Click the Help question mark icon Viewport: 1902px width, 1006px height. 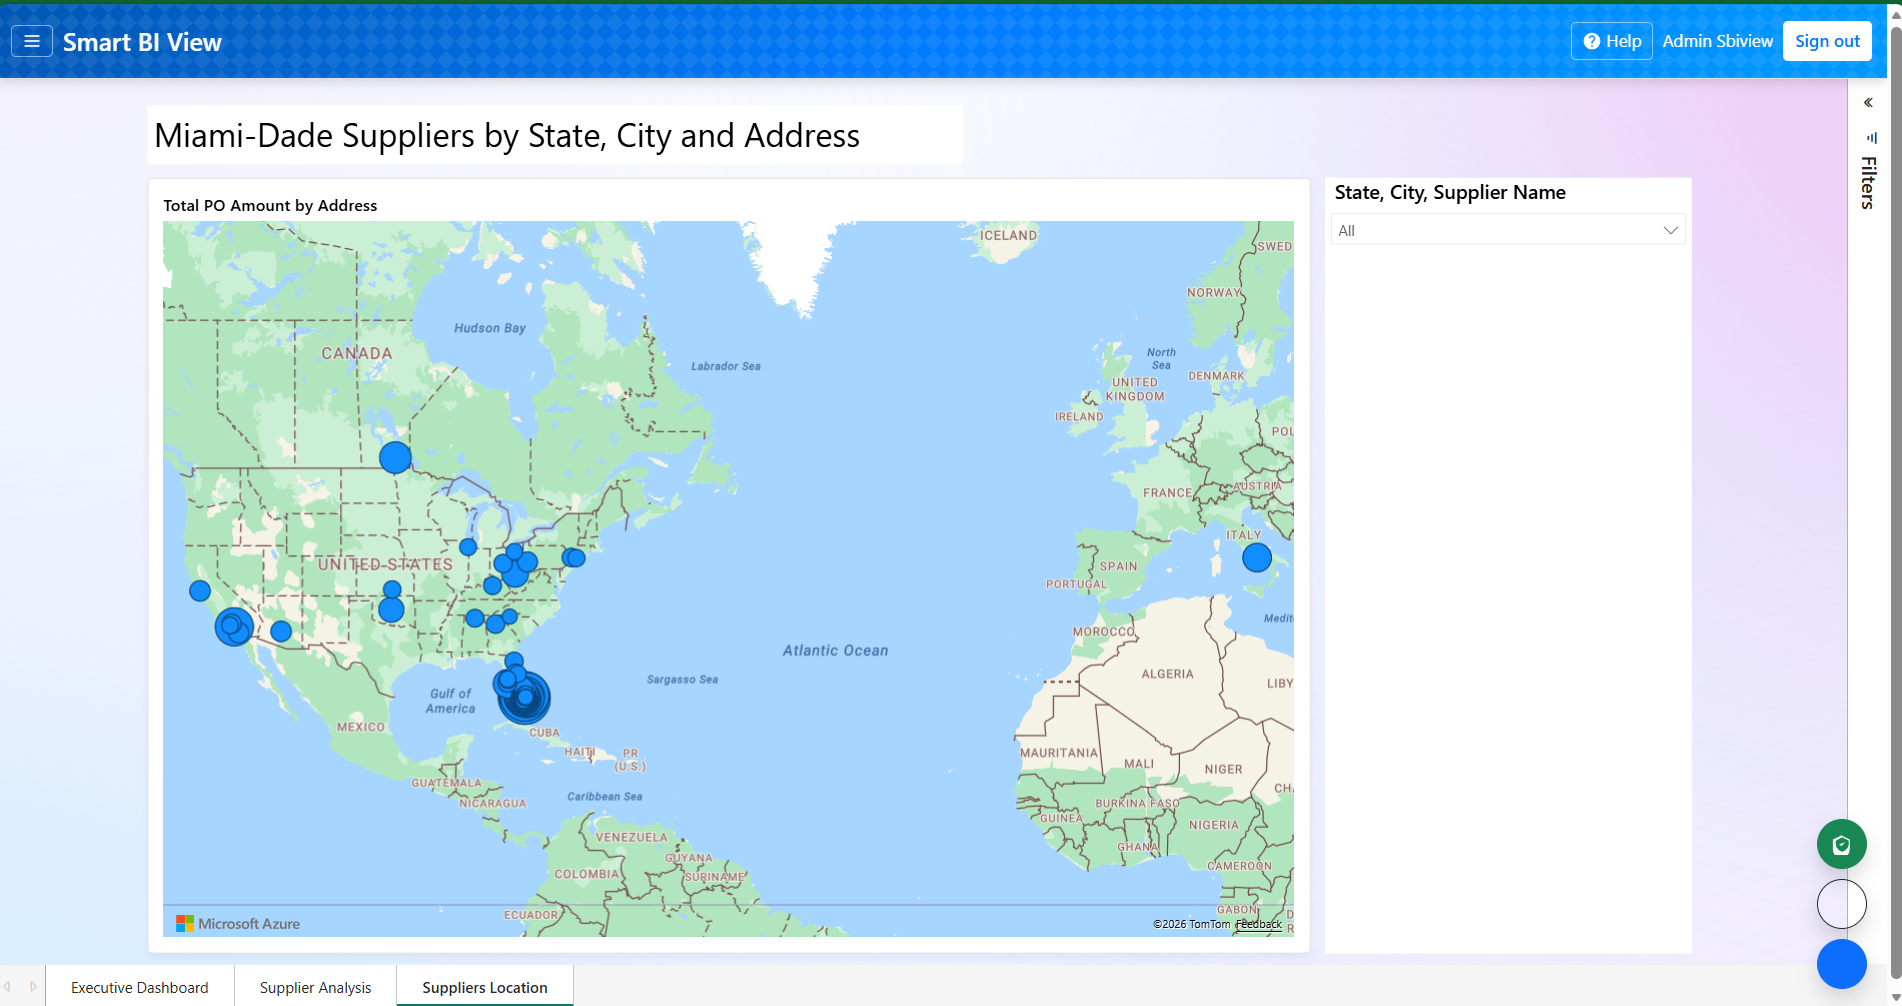coord(1593,41)
